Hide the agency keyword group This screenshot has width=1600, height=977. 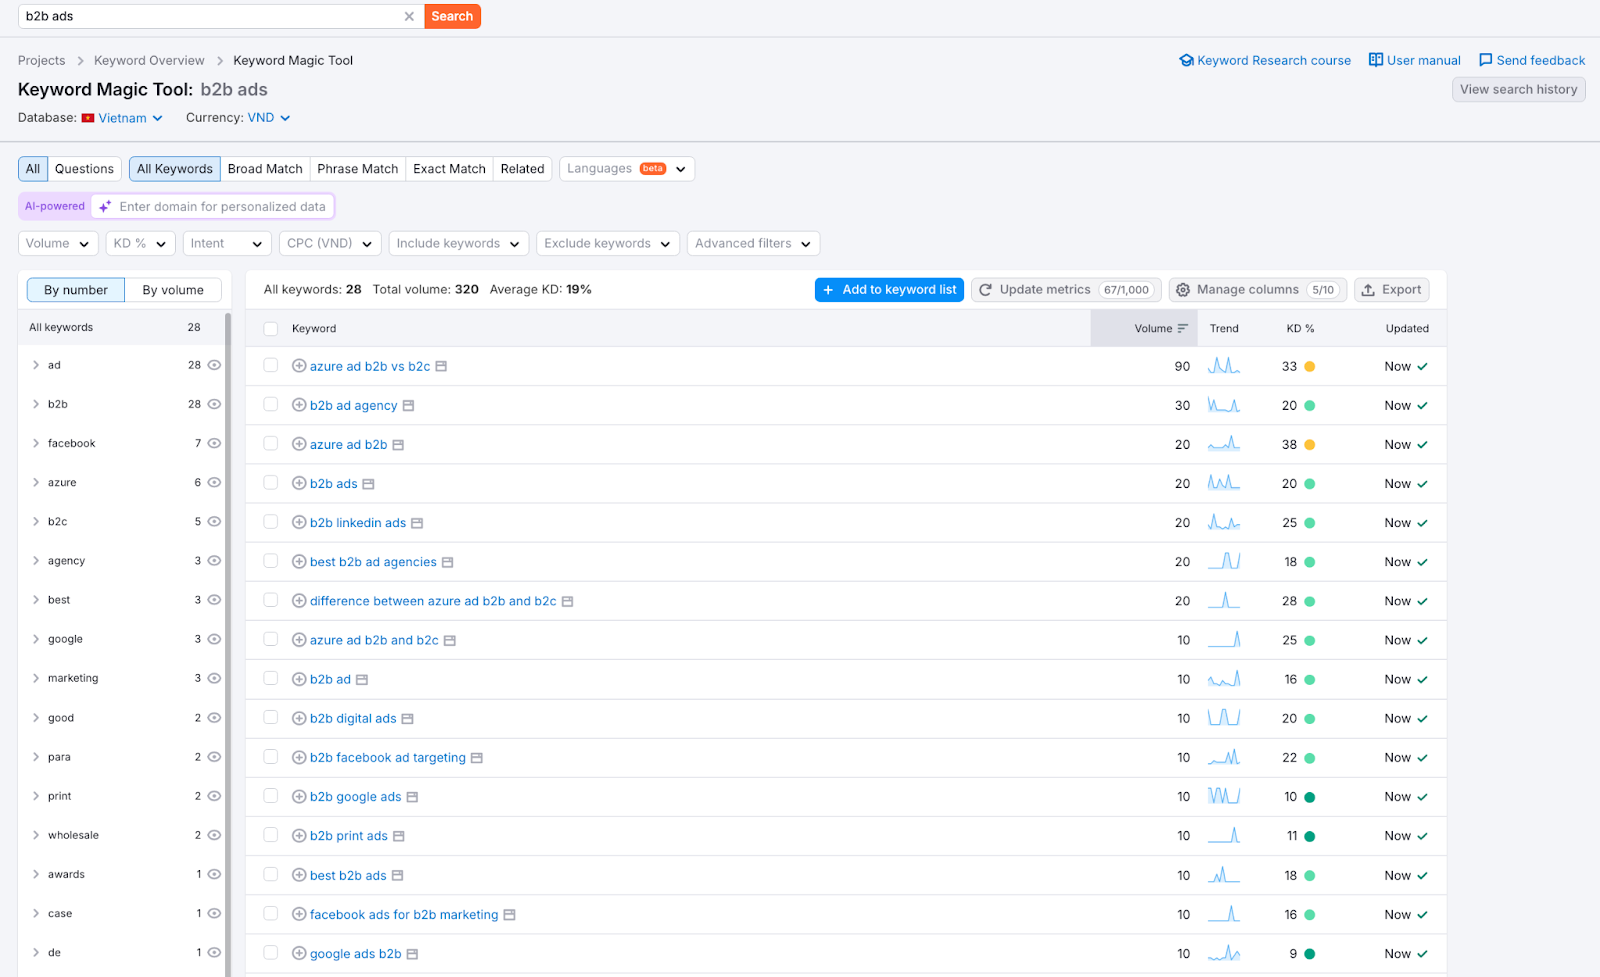[214, 561]
